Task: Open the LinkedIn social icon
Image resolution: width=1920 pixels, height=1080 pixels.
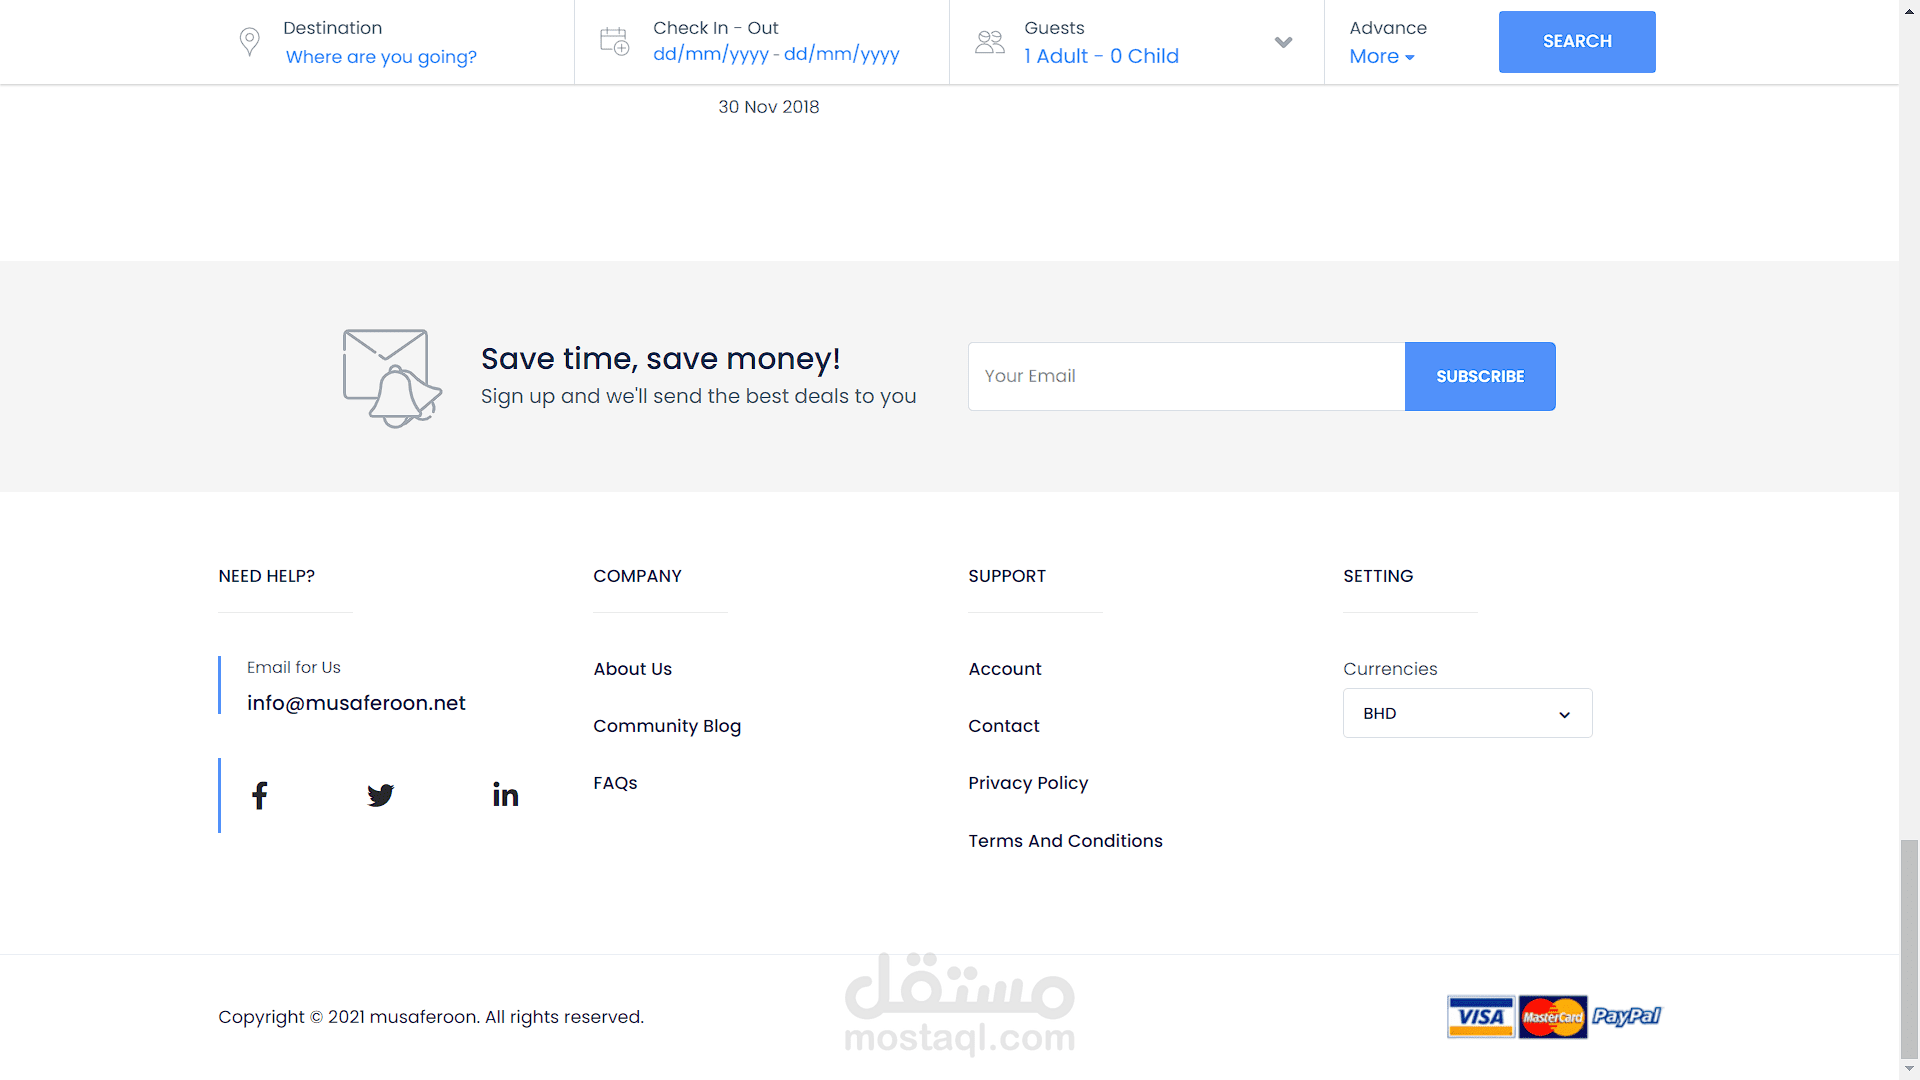Action: click(x=505, y=795)
